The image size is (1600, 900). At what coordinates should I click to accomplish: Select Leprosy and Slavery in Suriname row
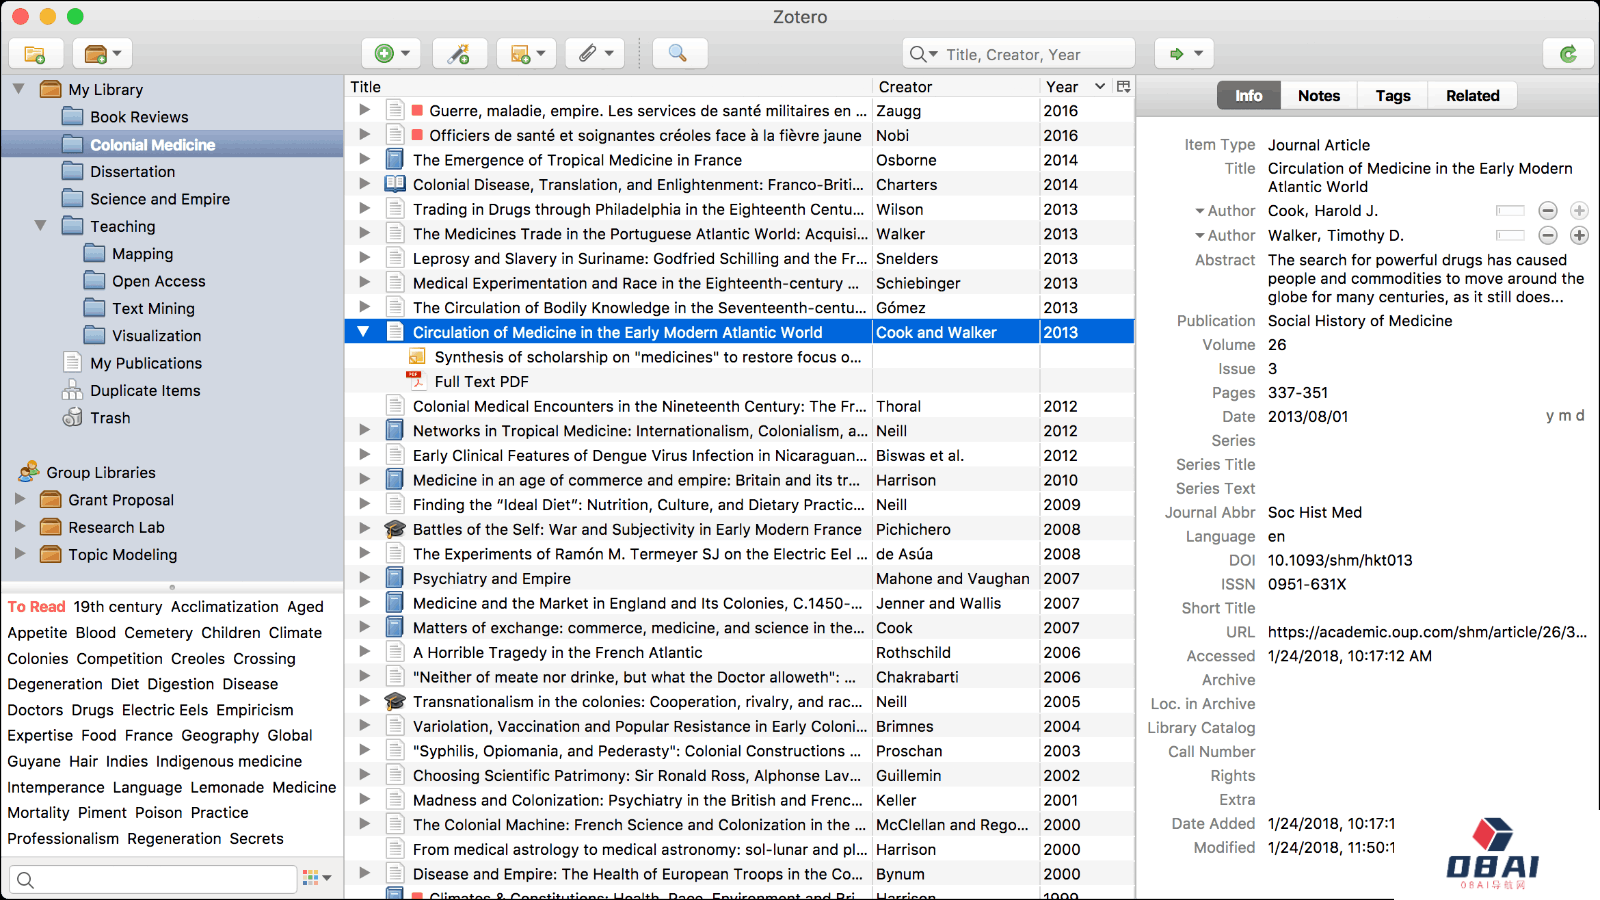coord(739,258)
